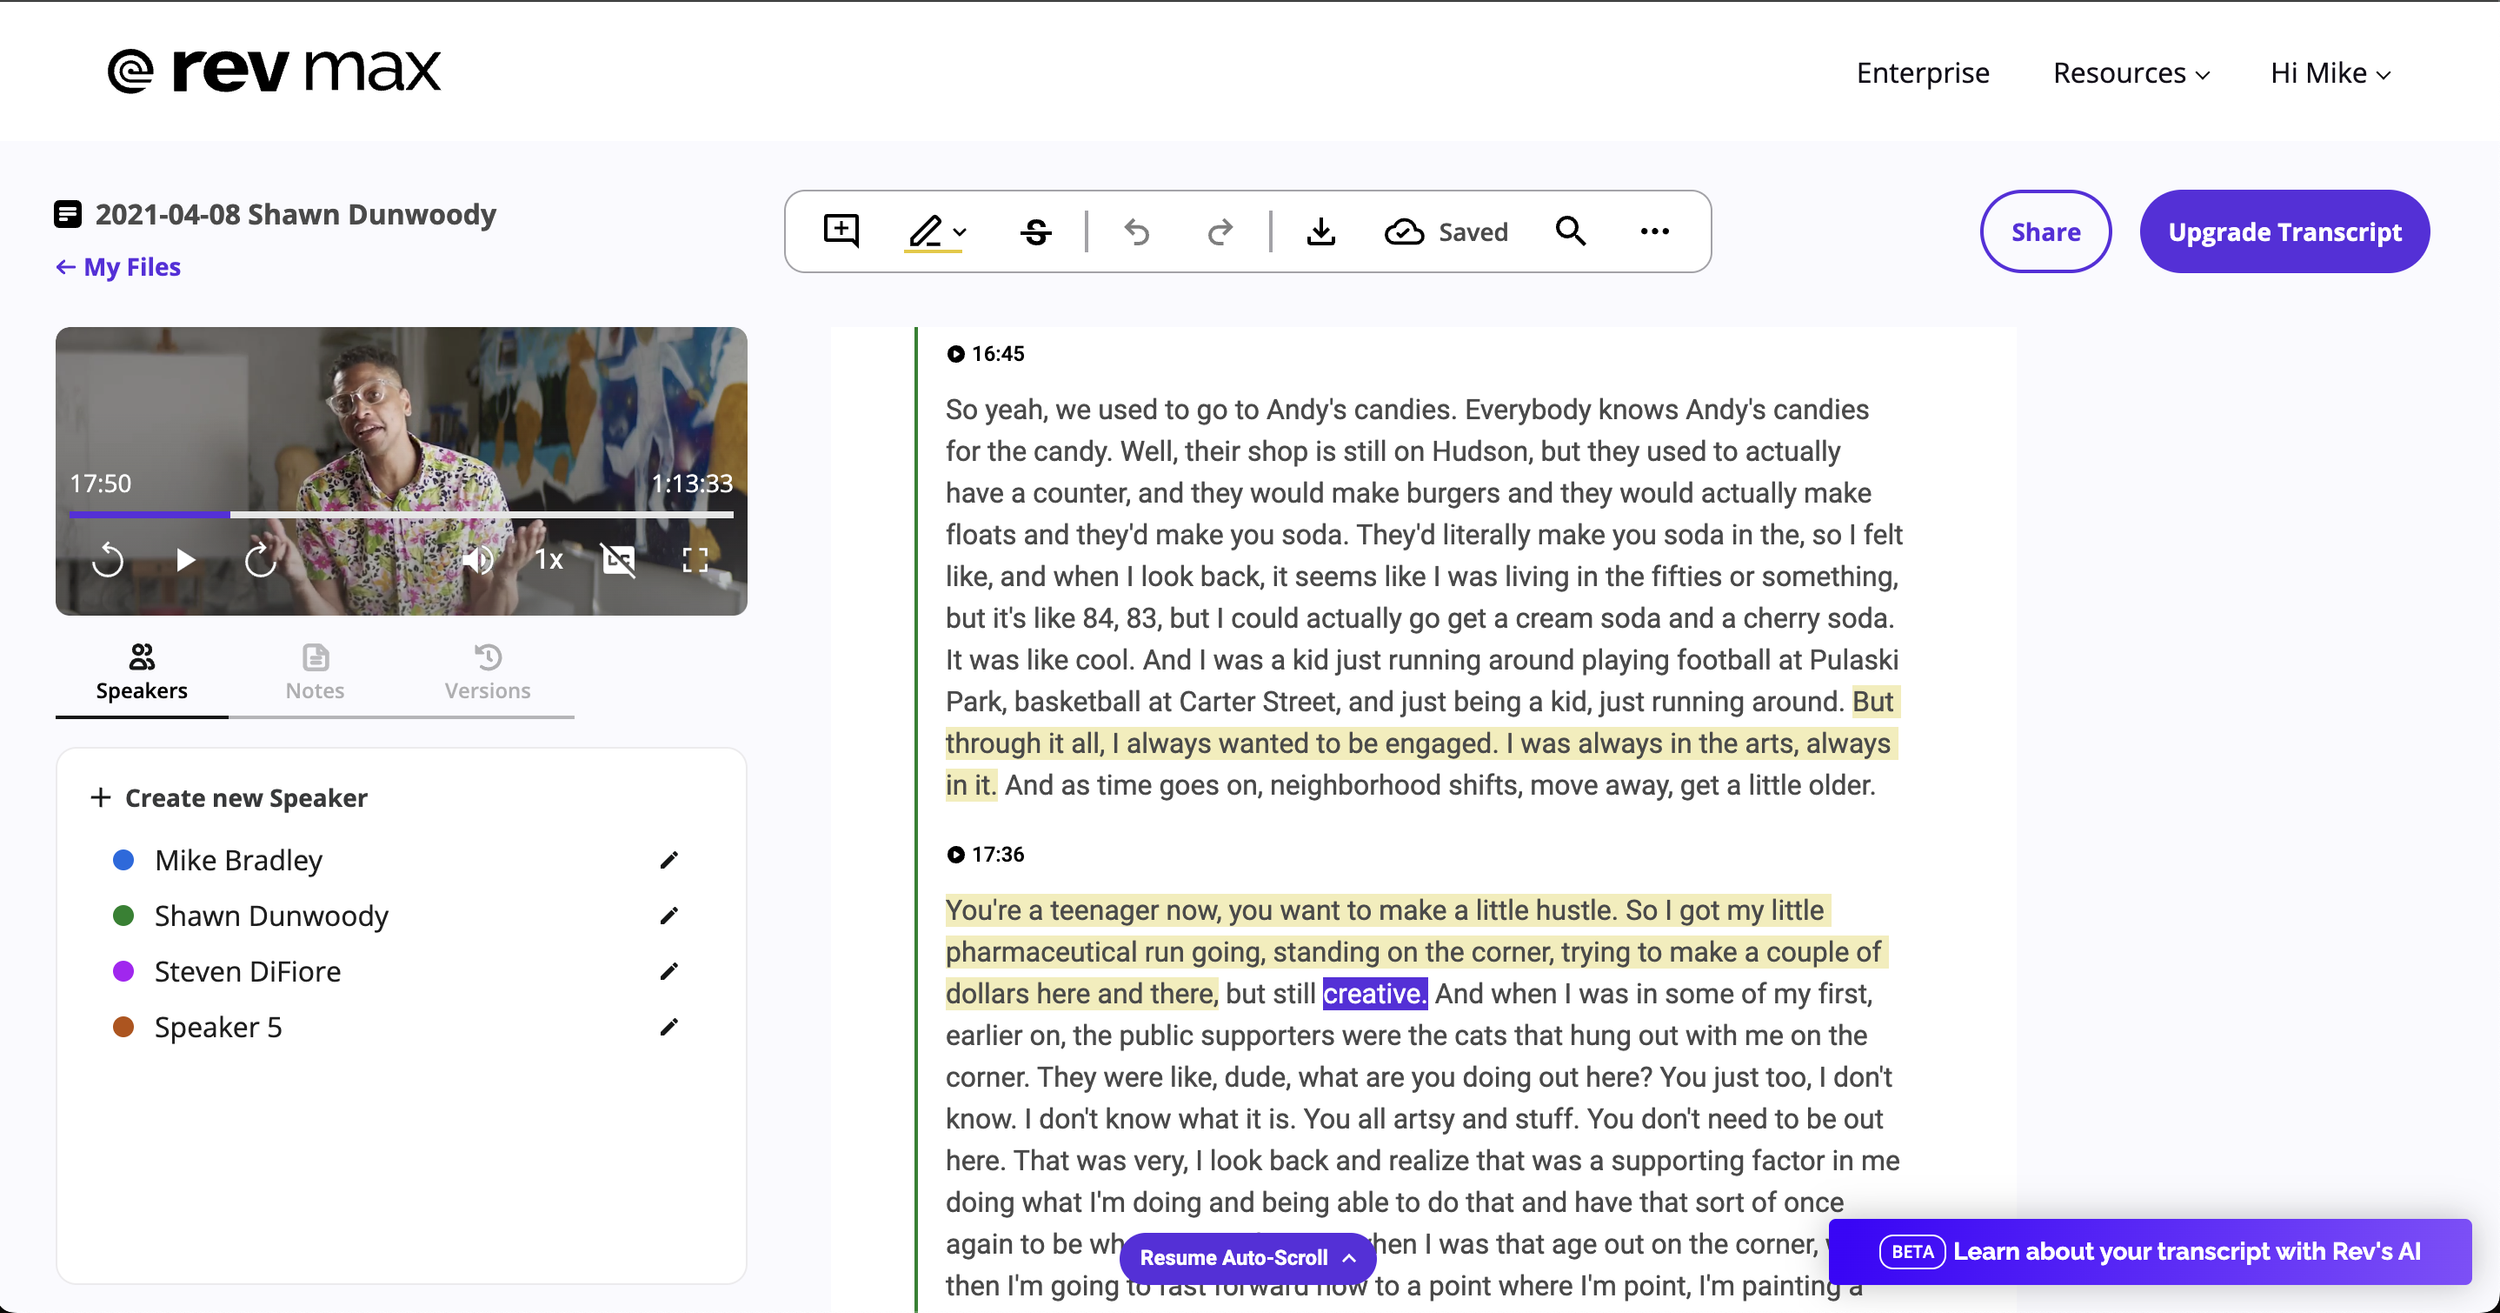Open the Resources dropdown menu
This screenshot has width=2500, height=1313.
pos(2131,73)
